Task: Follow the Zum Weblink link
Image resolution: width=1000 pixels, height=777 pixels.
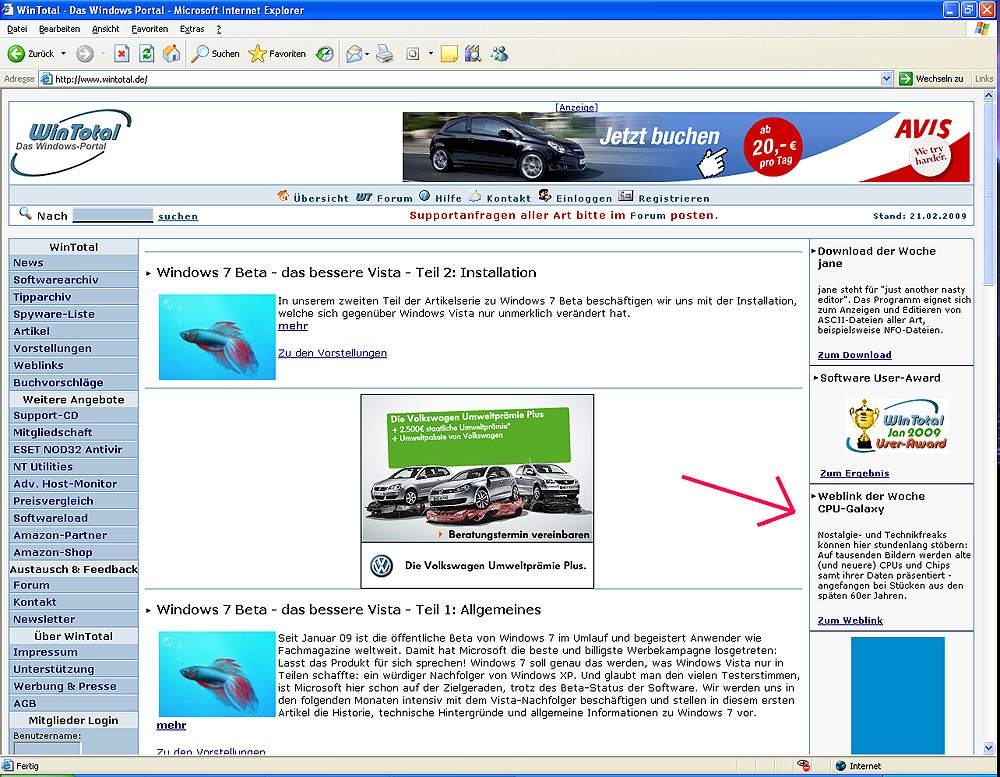Action: tap(850, 621)
